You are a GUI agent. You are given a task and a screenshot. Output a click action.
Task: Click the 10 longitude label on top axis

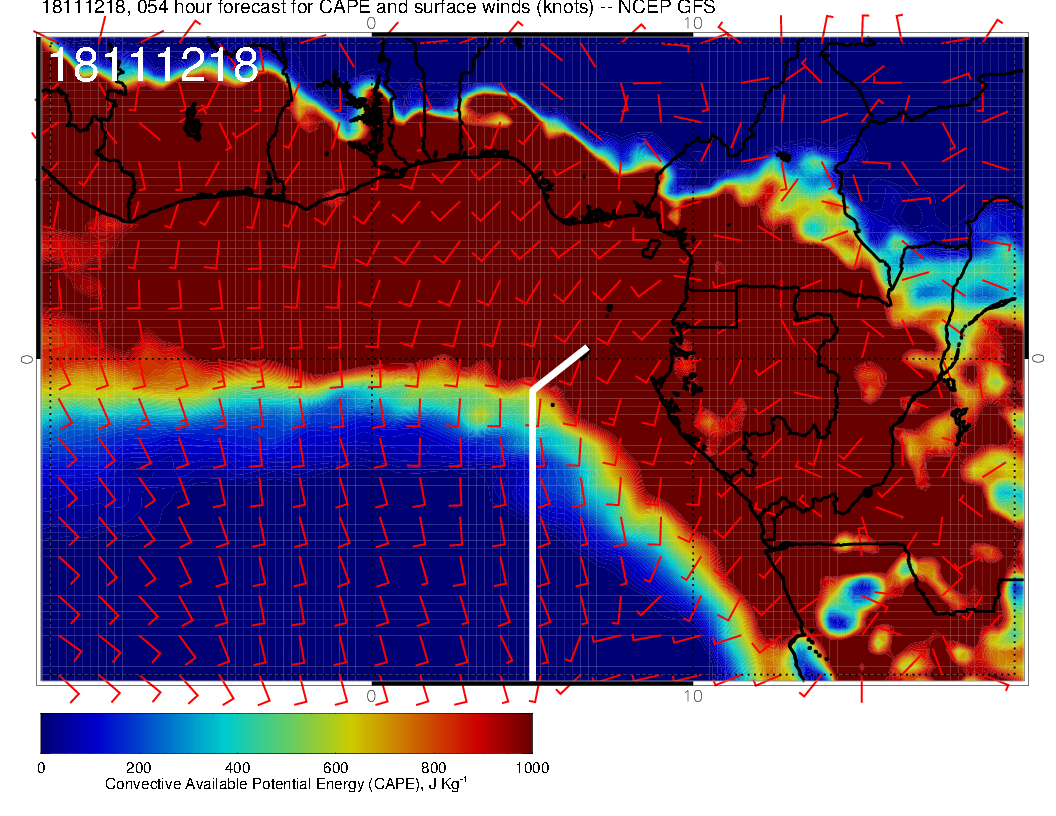[692, 22]
